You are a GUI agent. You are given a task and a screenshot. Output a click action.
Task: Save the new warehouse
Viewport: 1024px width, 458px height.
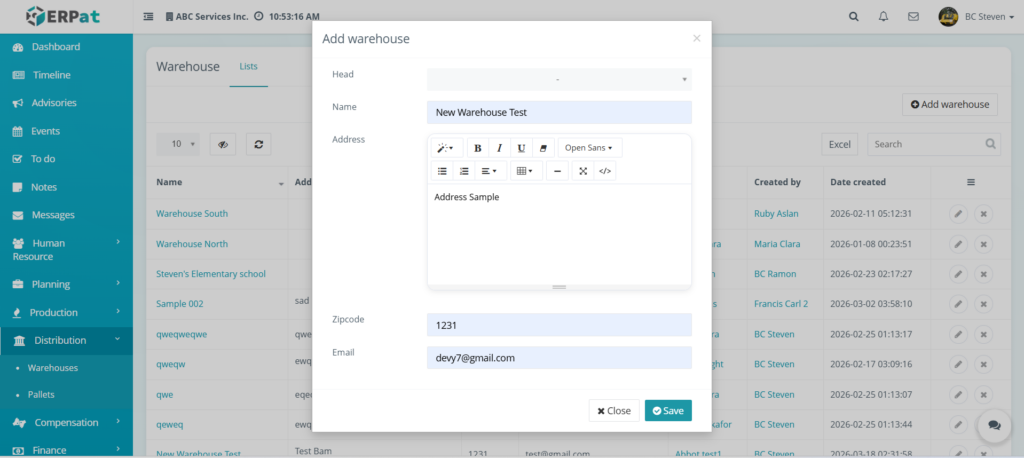click(x=668, y=410)
